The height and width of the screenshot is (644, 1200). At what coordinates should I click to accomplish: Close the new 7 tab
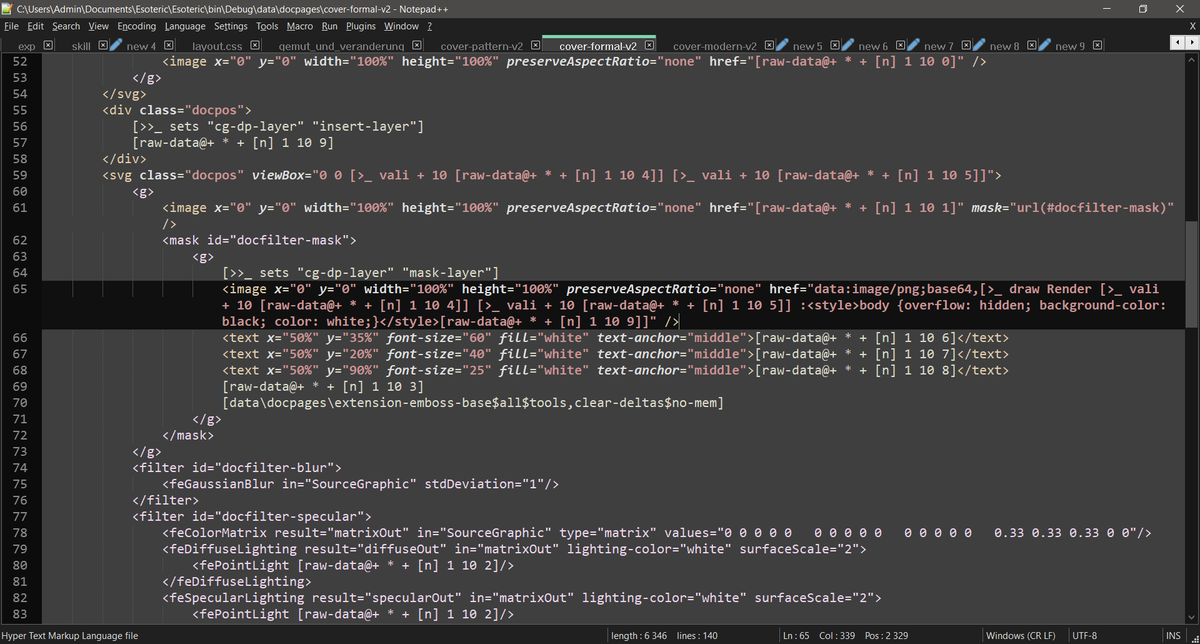(x=966, y=46)
